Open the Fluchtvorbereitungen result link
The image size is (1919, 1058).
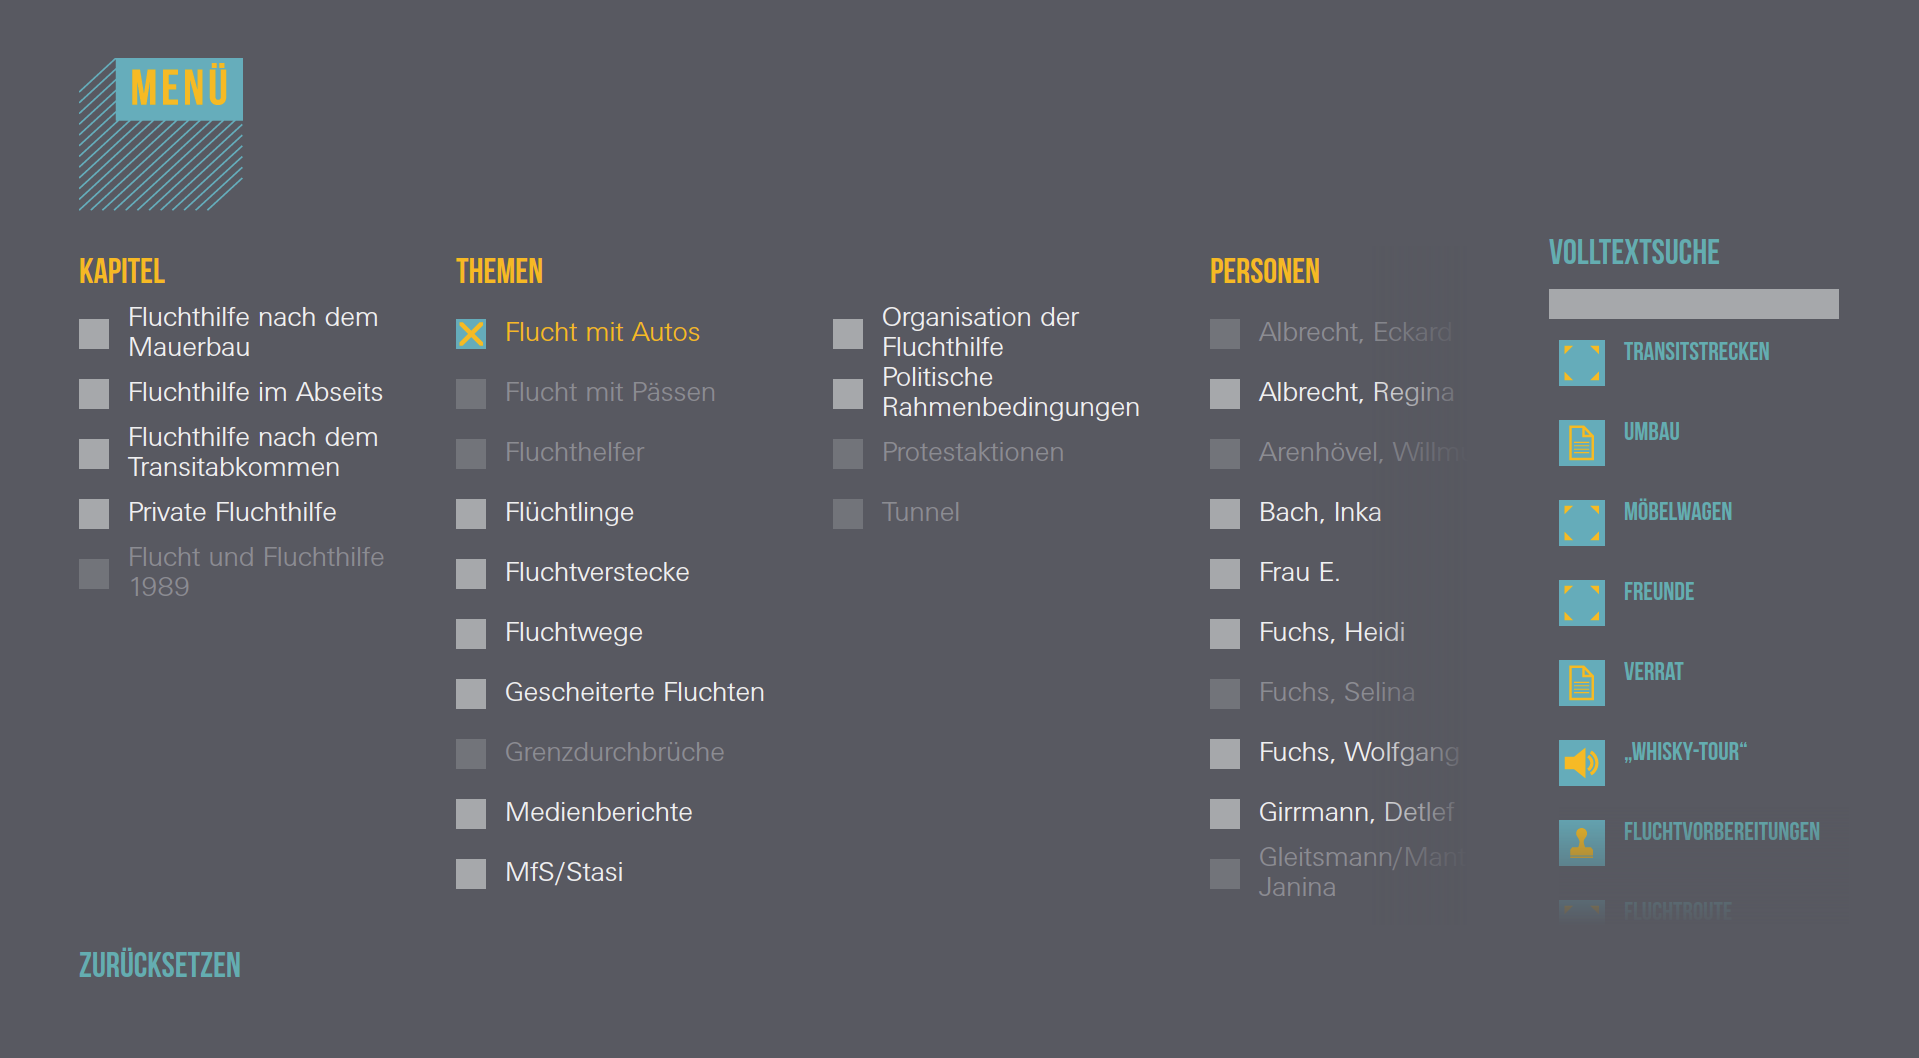1721,832
